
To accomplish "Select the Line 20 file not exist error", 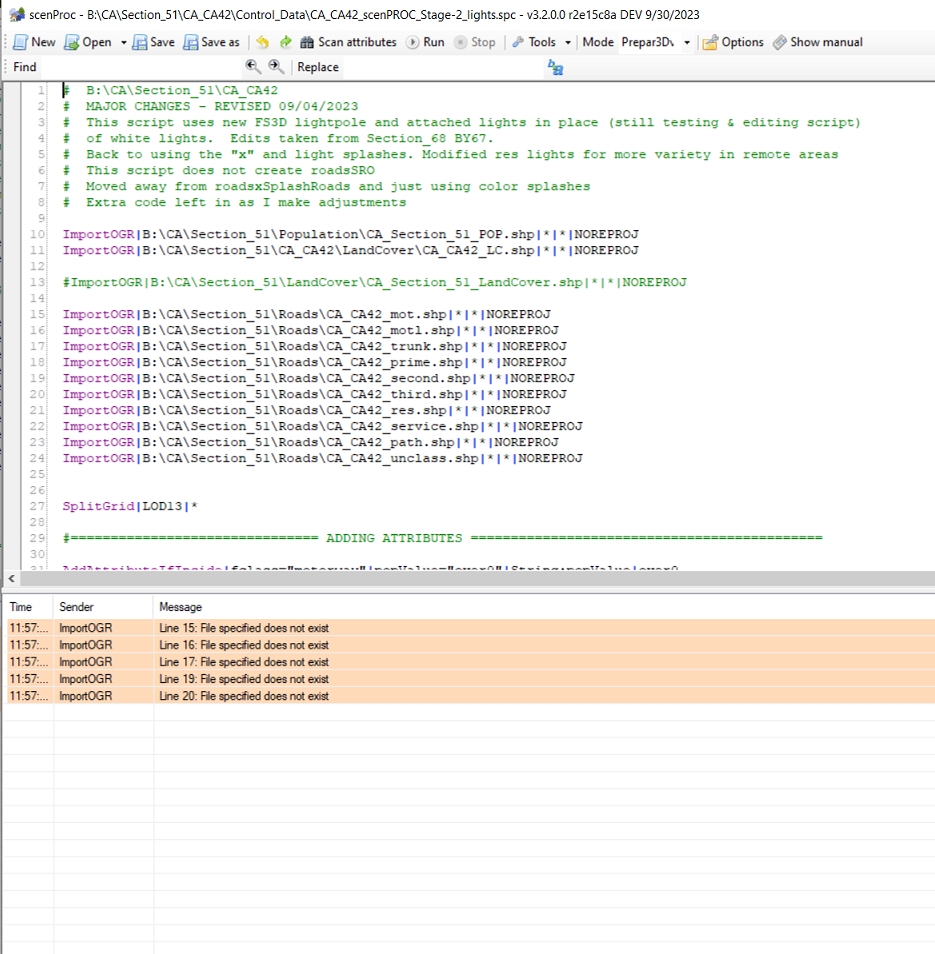I will pyautogui.click(x=470, y=696).
